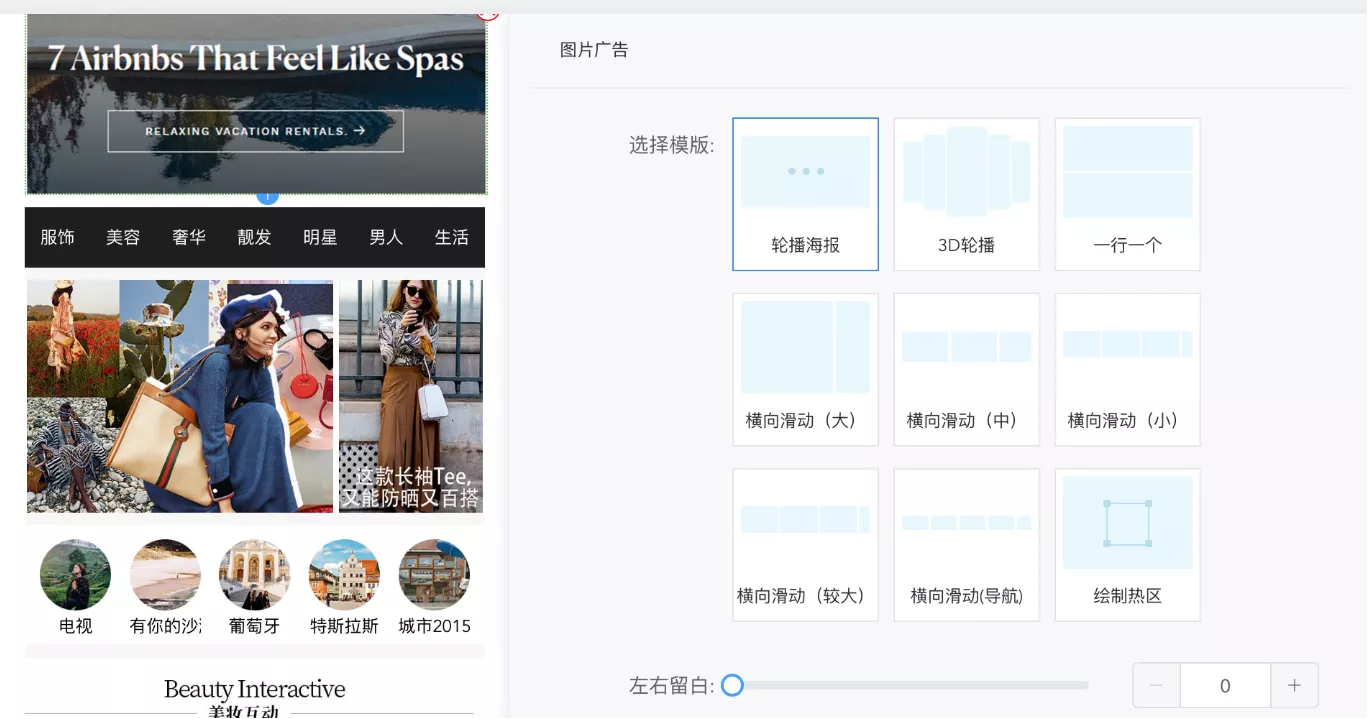Image resolution: width=1368 pixels, height=719 pixels.
Task: Open the 电视 circular thumbnail
Action: pyautogui.click(x=75, y=575)
